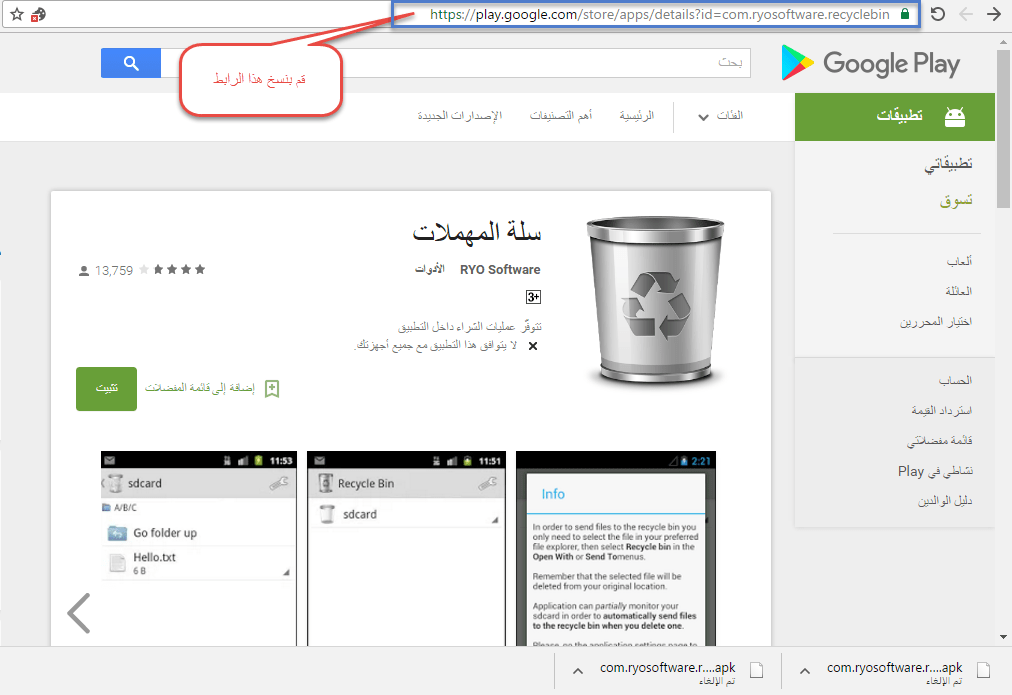Select the تطبيقات apps section header
The height and width of the screenshot is (695, 1012).
click(x=895, y=117)
